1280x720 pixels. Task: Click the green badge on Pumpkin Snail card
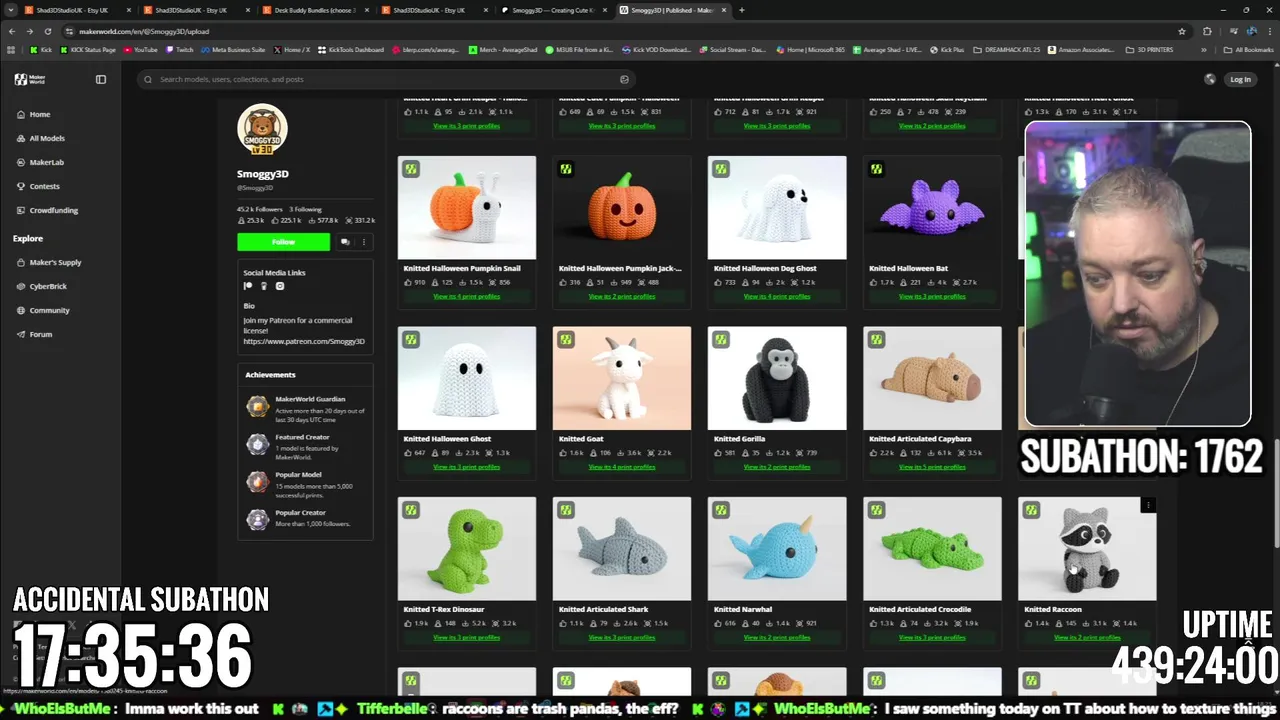[411, 169]
